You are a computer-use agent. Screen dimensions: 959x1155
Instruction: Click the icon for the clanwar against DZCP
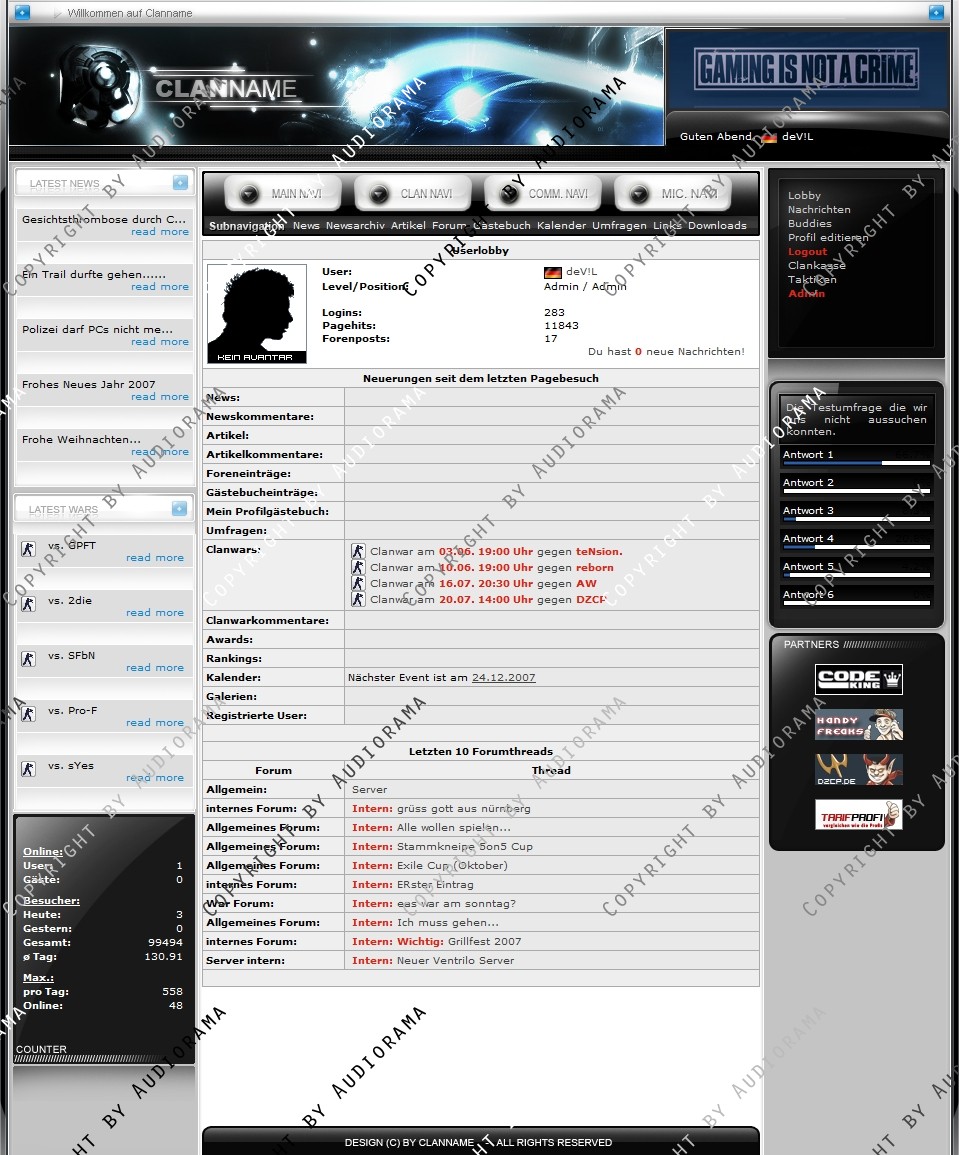coord(358,599)
